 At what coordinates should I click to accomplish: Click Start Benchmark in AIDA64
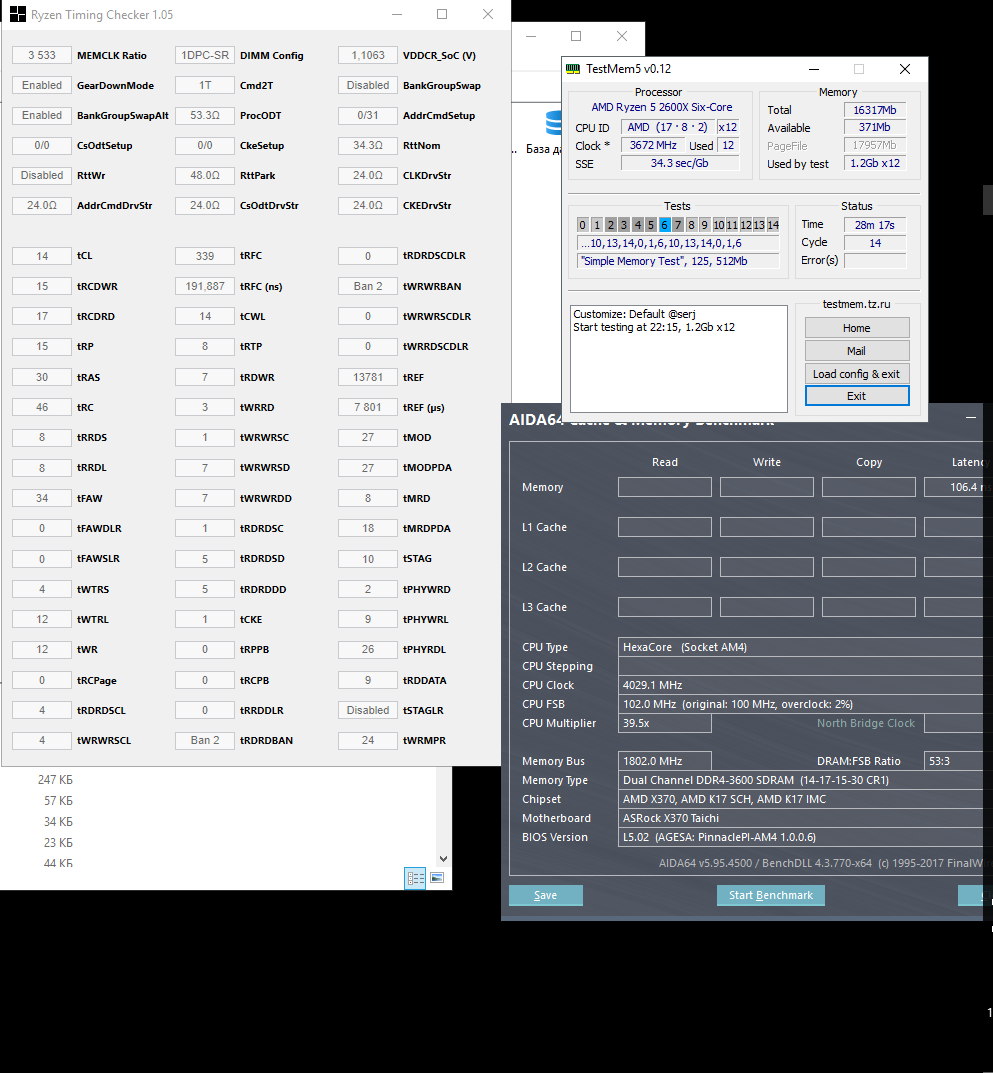pyautogui.click(x=771, y=895)
